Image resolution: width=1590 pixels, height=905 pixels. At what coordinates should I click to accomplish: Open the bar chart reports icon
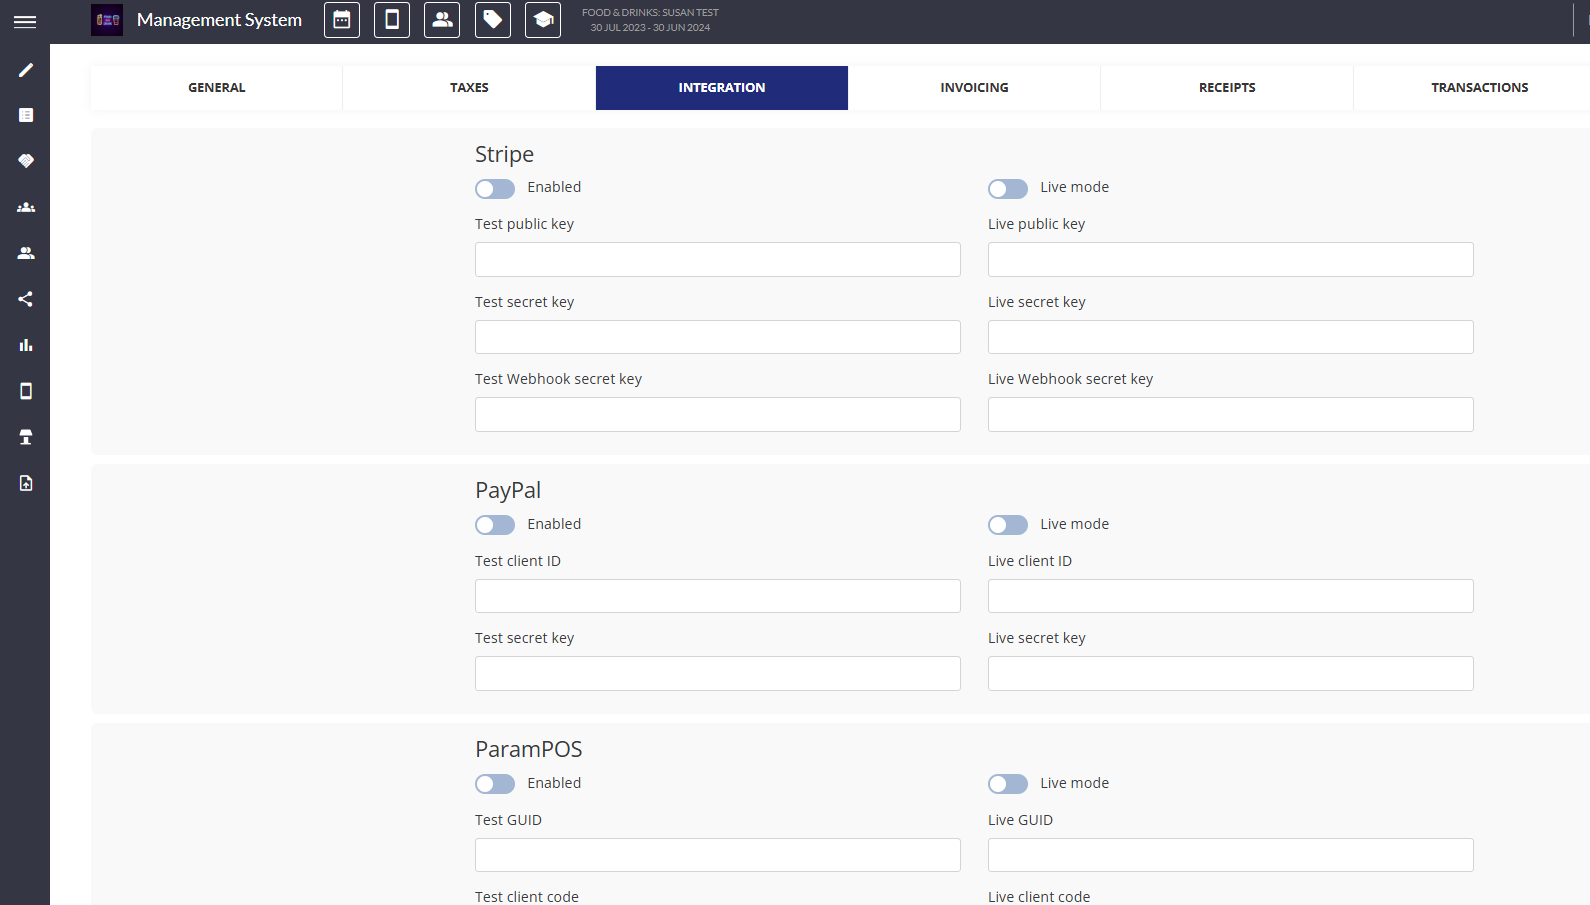point(26,345)
